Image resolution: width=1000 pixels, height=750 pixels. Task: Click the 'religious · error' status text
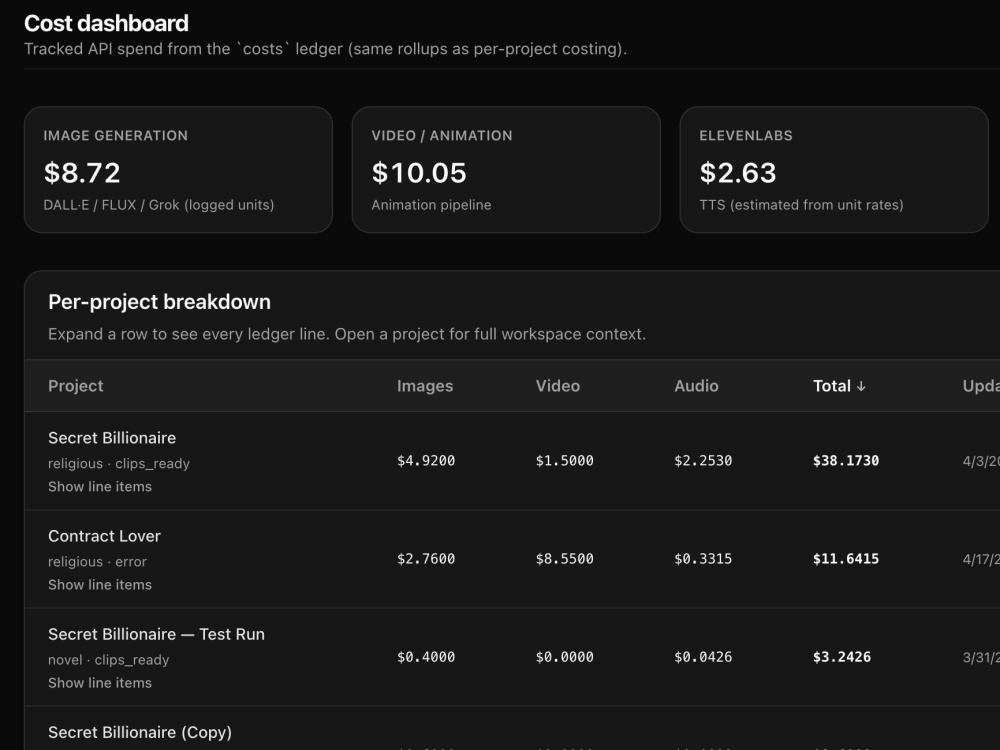[x=98, y=562]
